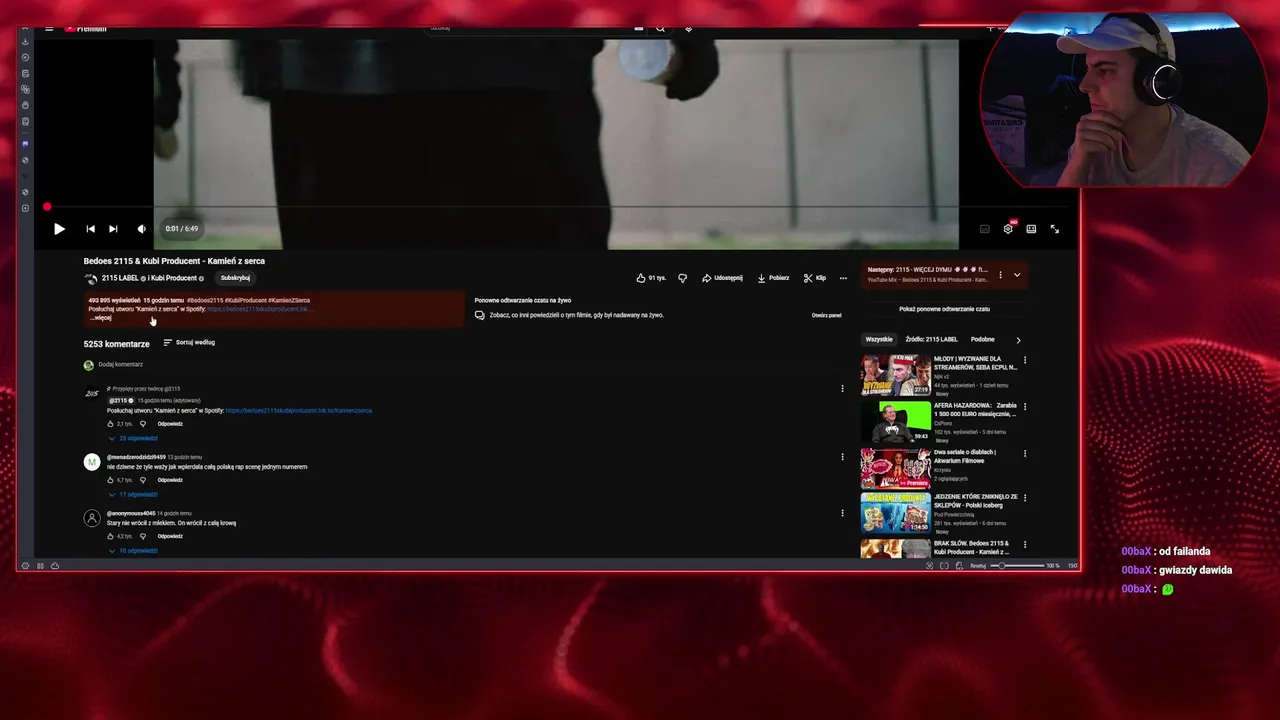
Task: Mute the video with speaker icon
Action: (x=141, y=229)
